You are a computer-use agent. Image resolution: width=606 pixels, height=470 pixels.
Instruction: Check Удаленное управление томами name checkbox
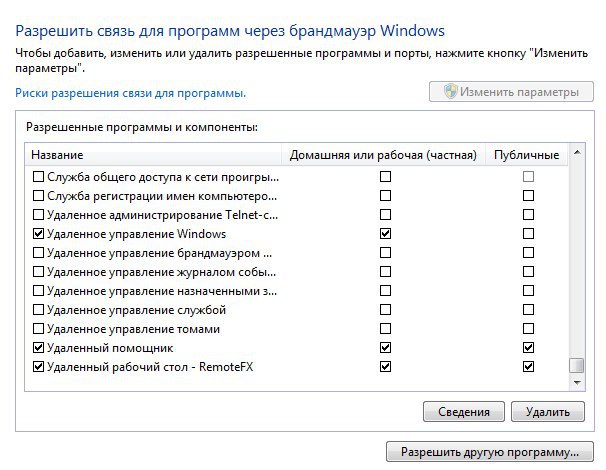[38, 329]
